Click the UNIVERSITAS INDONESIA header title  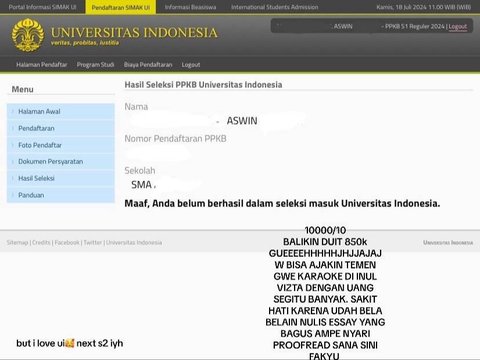(x=134, y=32)
